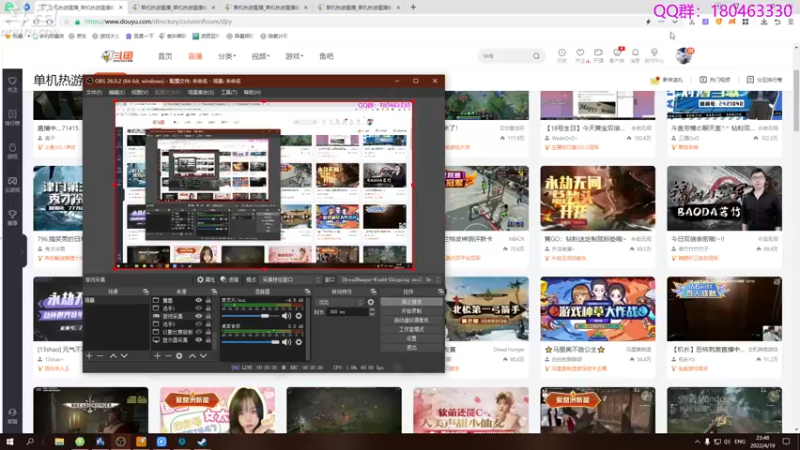Mute the 桌面音频 speaker icon
Viewport: 800px width, 450px height.
click(x=286, y=342)
